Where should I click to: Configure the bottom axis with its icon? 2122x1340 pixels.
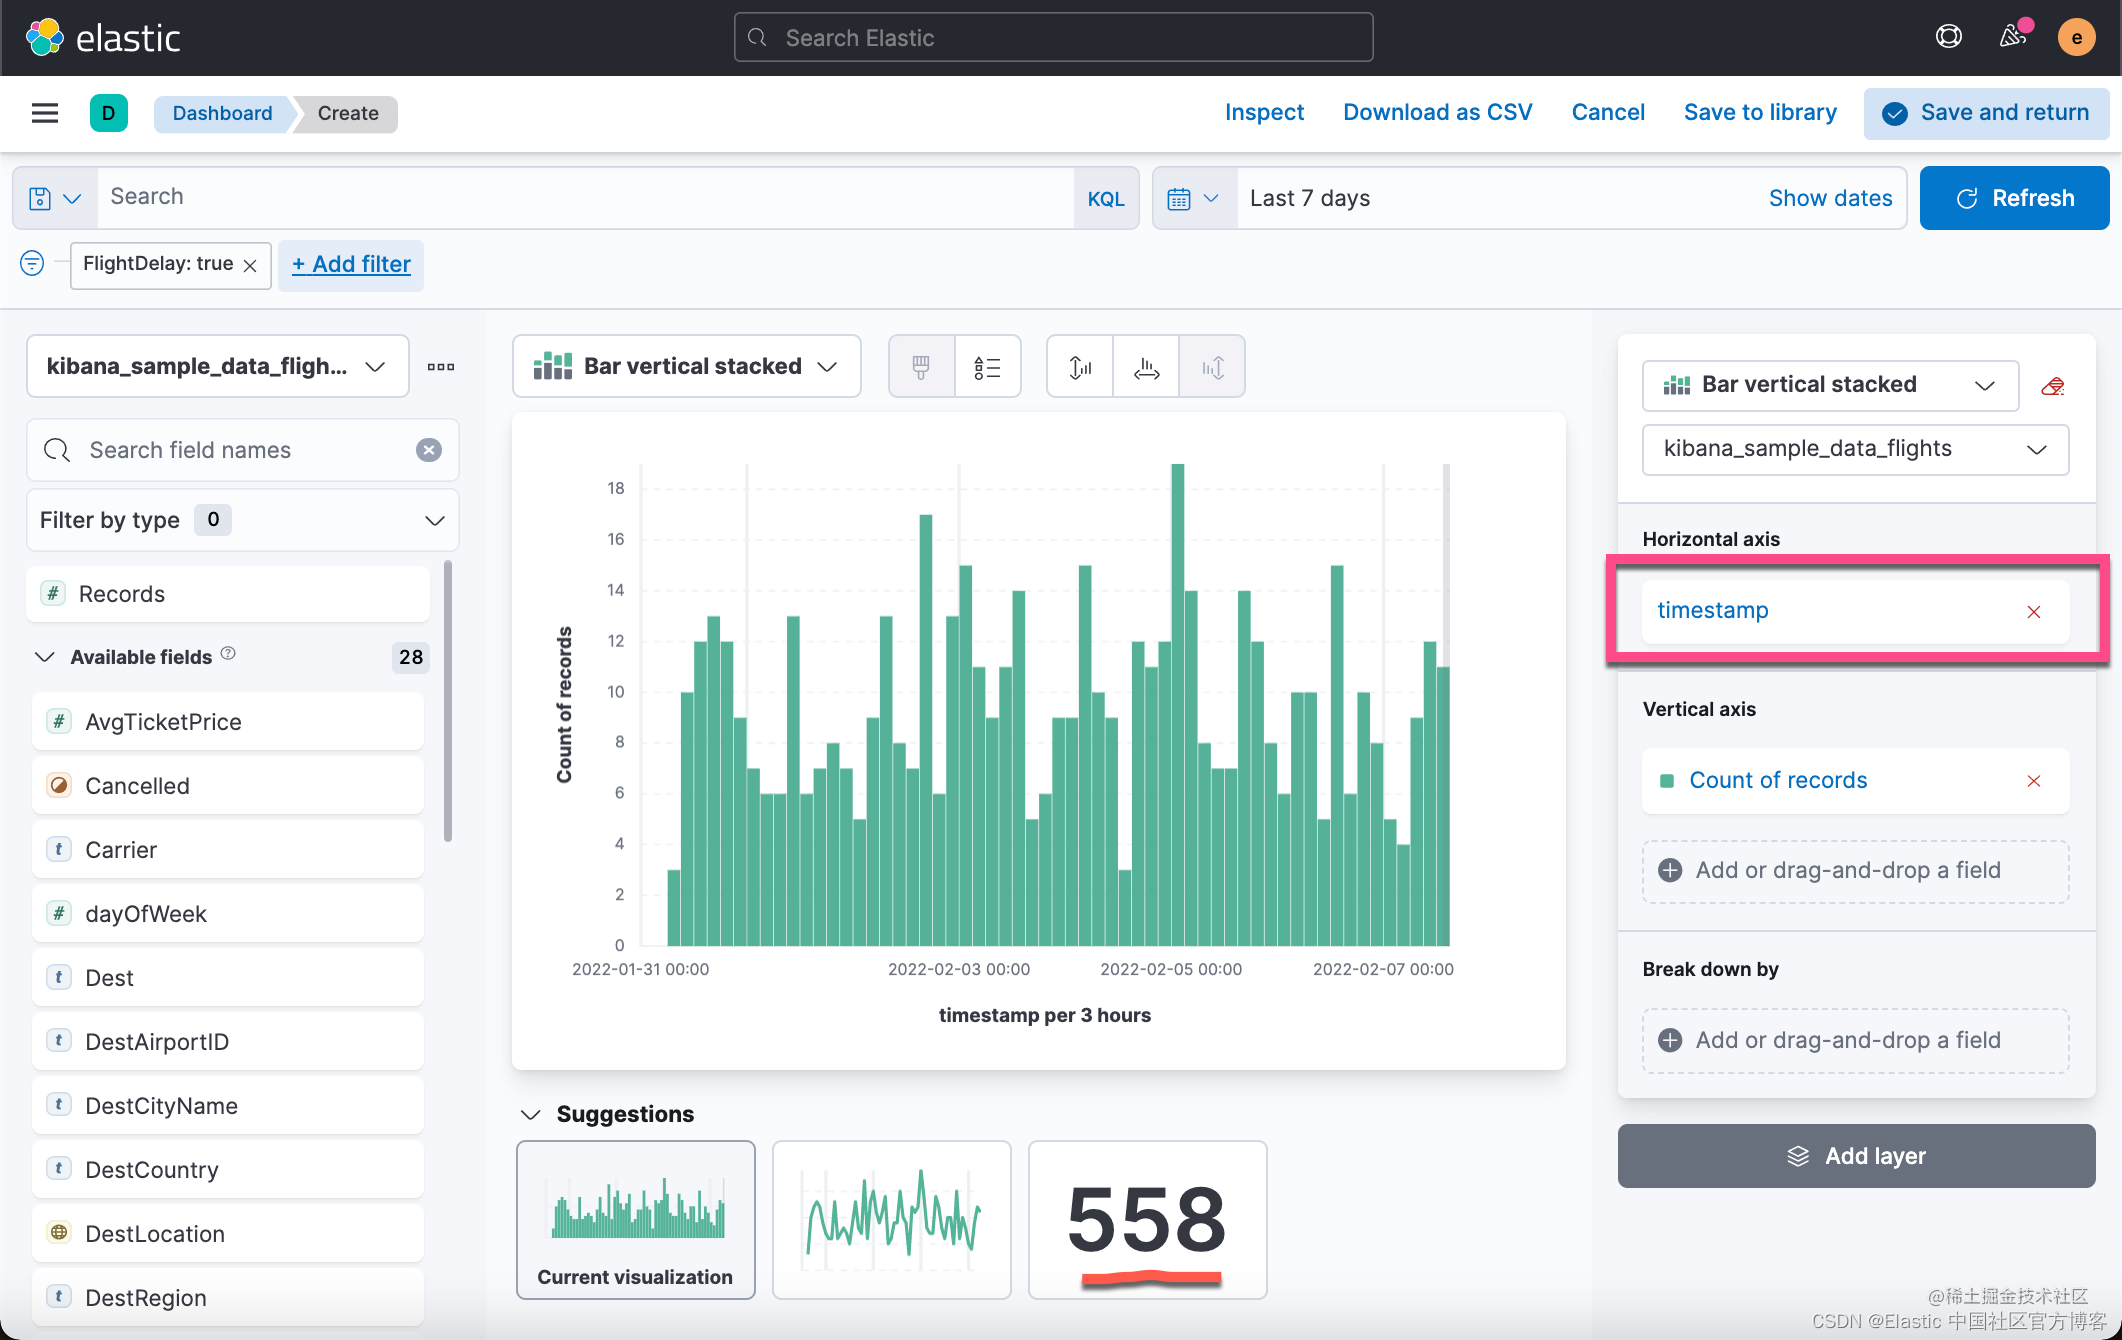pyautogui.click(x=1145, y=366)
